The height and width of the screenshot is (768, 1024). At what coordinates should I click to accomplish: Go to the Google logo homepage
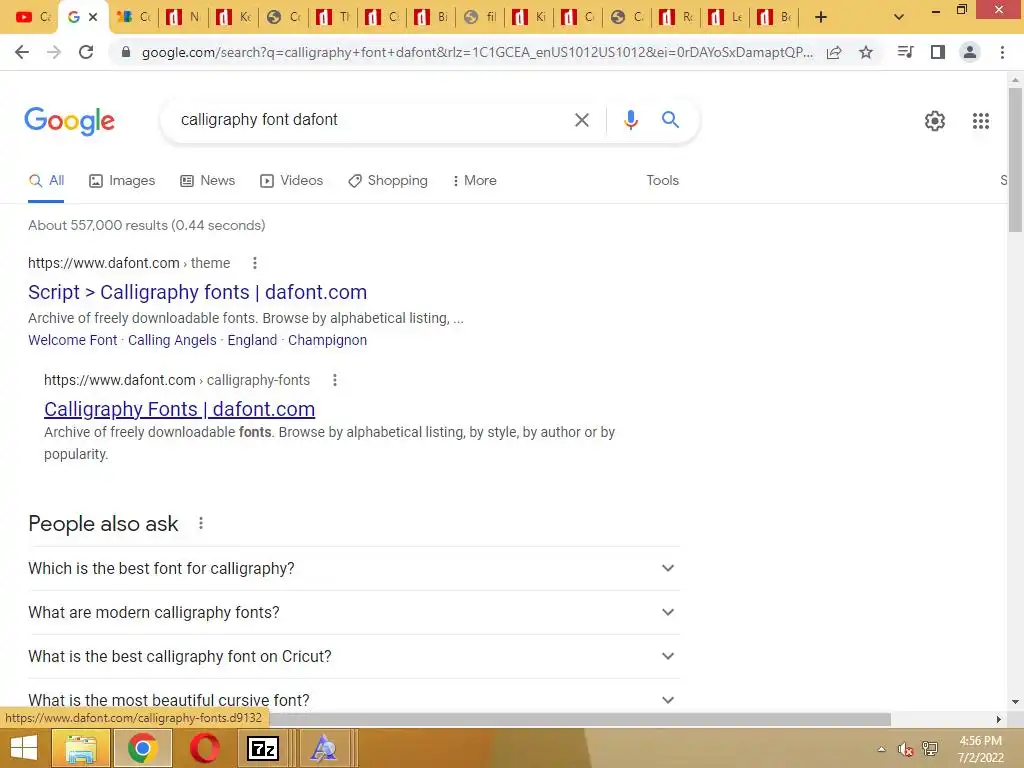coord(70,121)
